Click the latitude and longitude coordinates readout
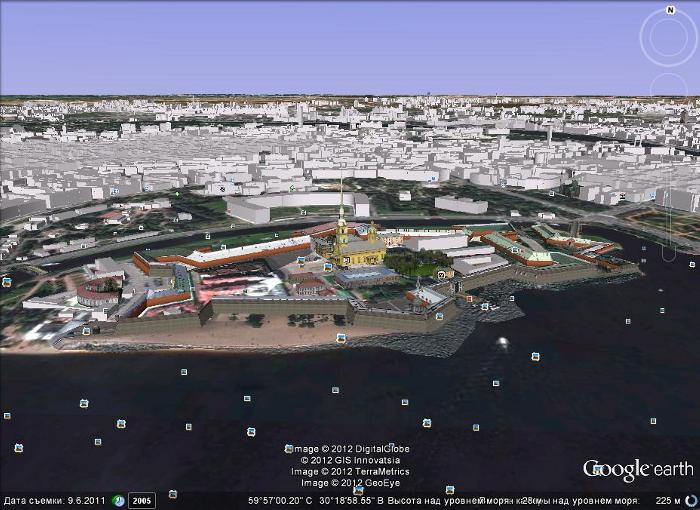 [312, 500]
